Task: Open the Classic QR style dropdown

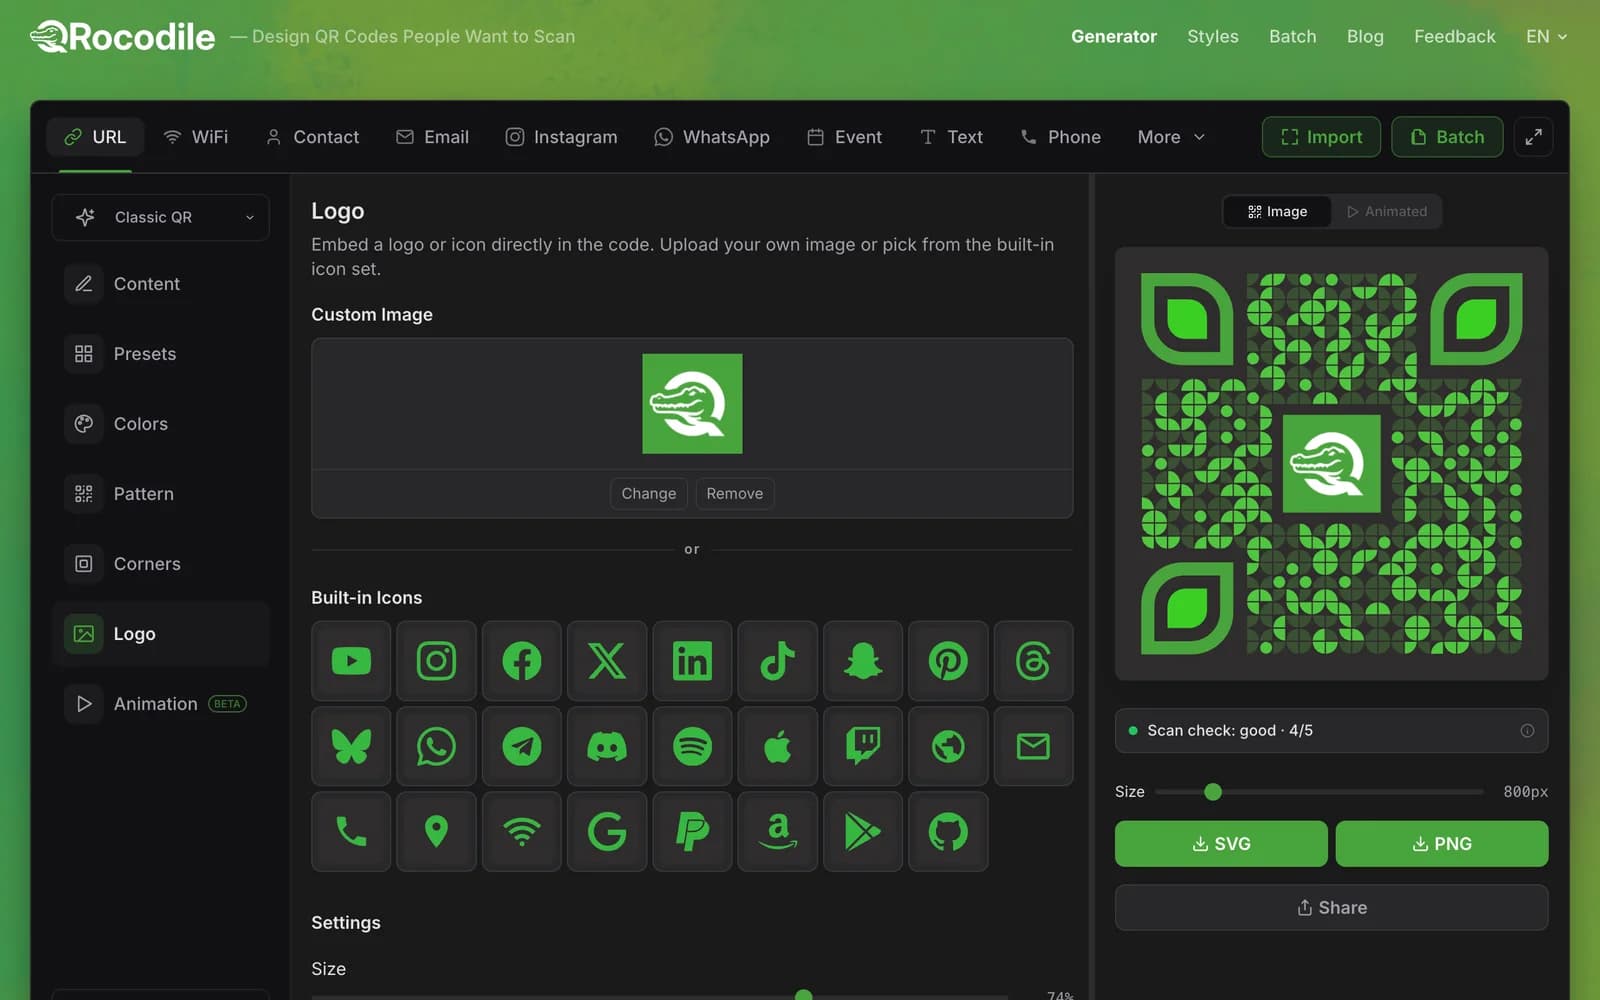Action: tap(160, 217)
